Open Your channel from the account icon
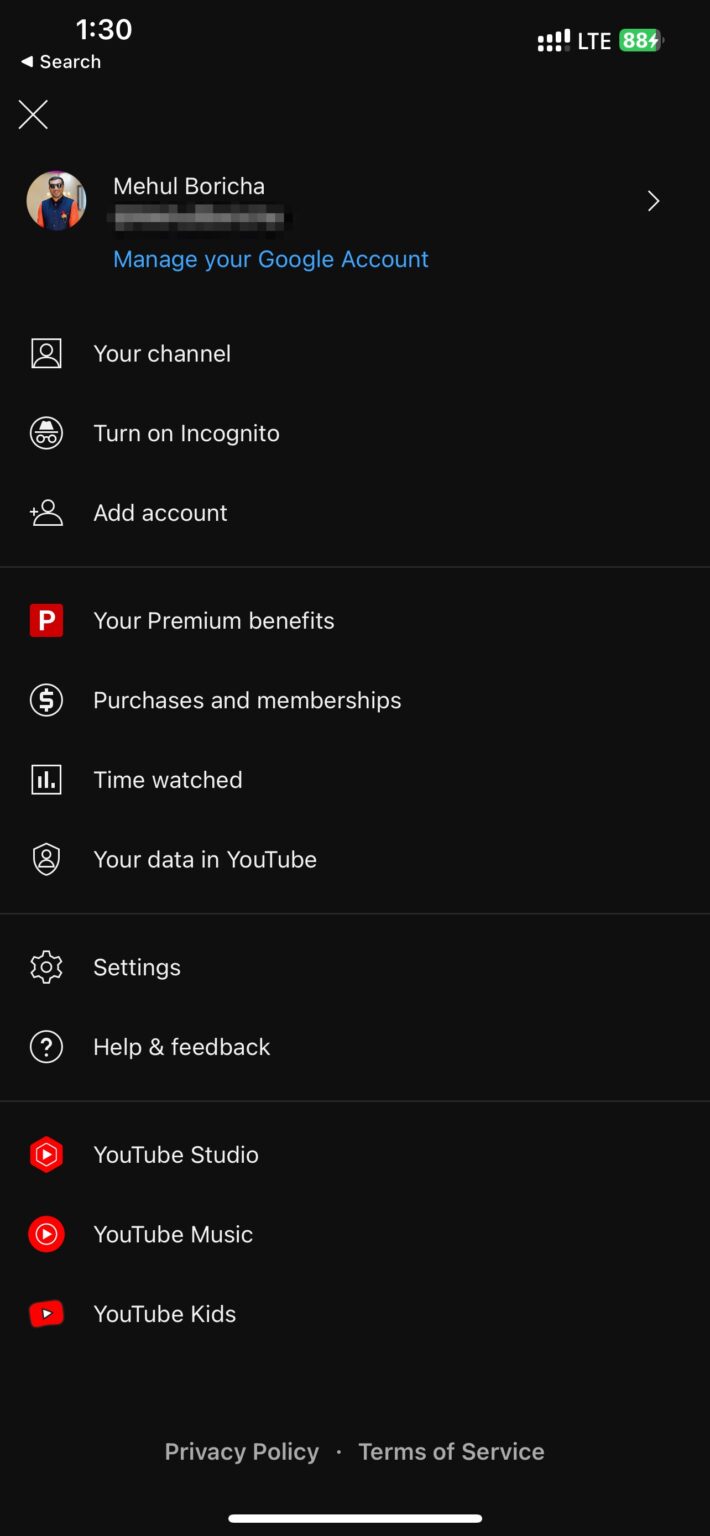The image size is (710, 1536). point(46,353)
